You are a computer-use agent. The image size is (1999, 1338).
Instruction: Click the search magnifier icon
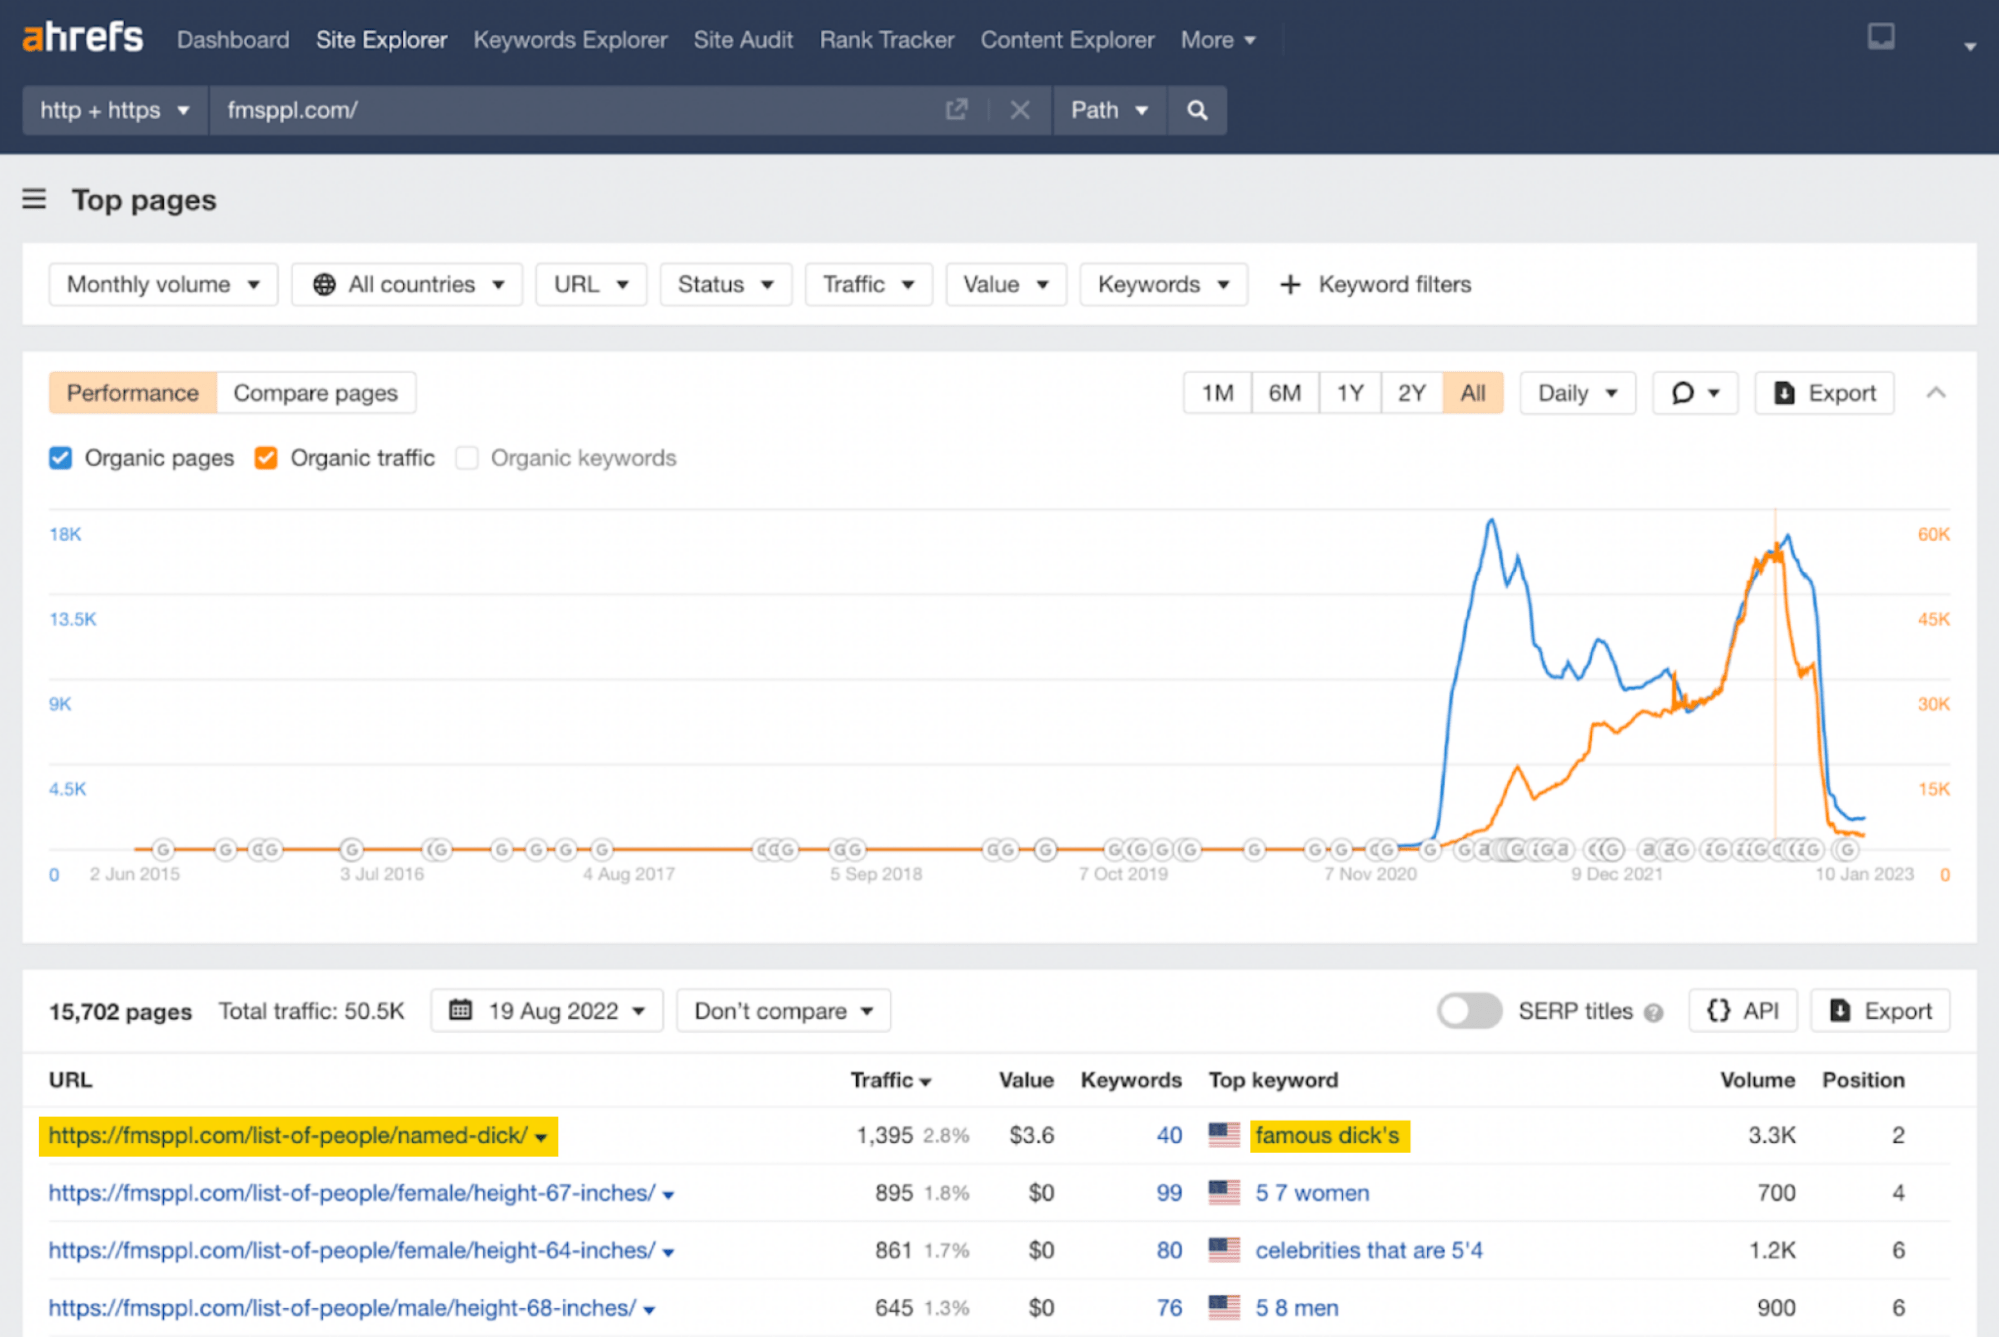tap(1196, 110)
